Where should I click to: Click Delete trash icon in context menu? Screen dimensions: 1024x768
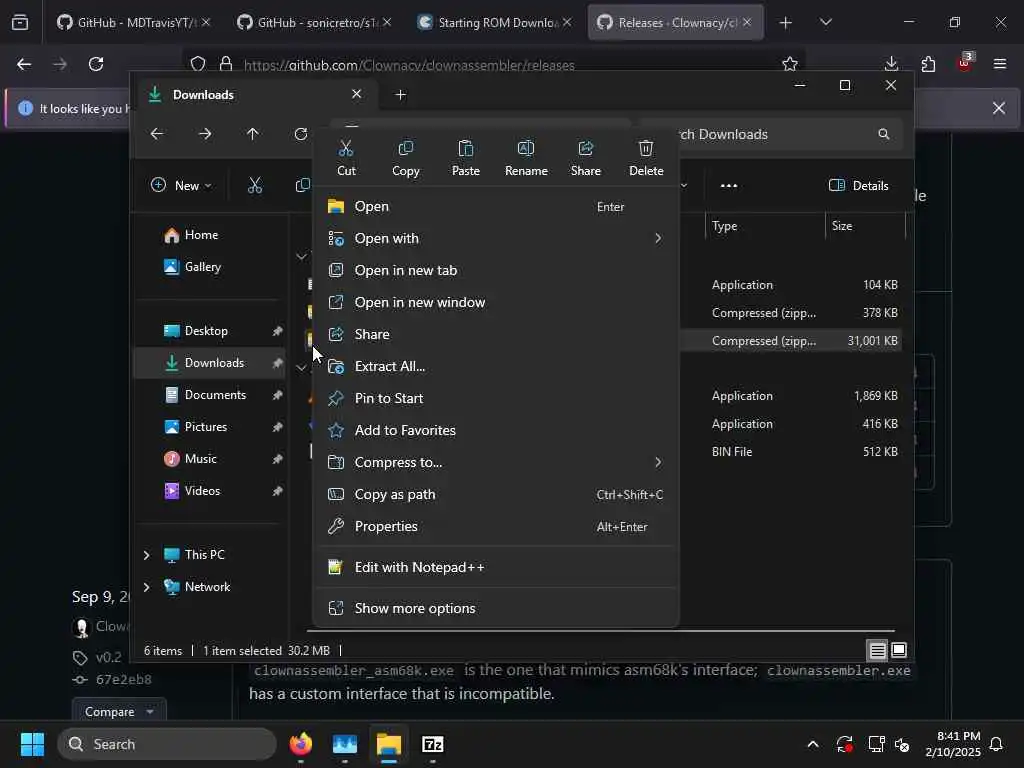tap(646, 158)
